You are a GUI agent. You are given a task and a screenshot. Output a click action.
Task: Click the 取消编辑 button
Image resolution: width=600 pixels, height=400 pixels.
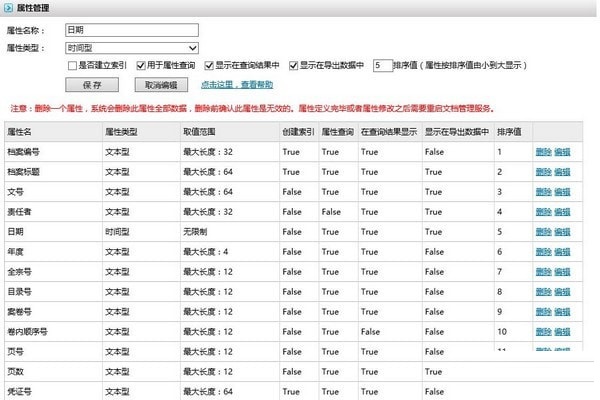click(161, 85)
